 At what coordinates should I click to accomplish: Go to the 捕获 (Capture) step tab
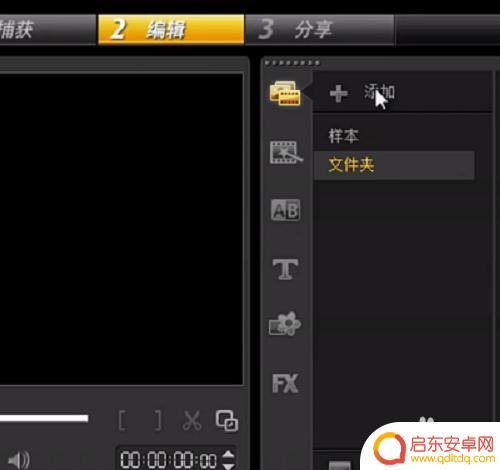coord(47,29)
